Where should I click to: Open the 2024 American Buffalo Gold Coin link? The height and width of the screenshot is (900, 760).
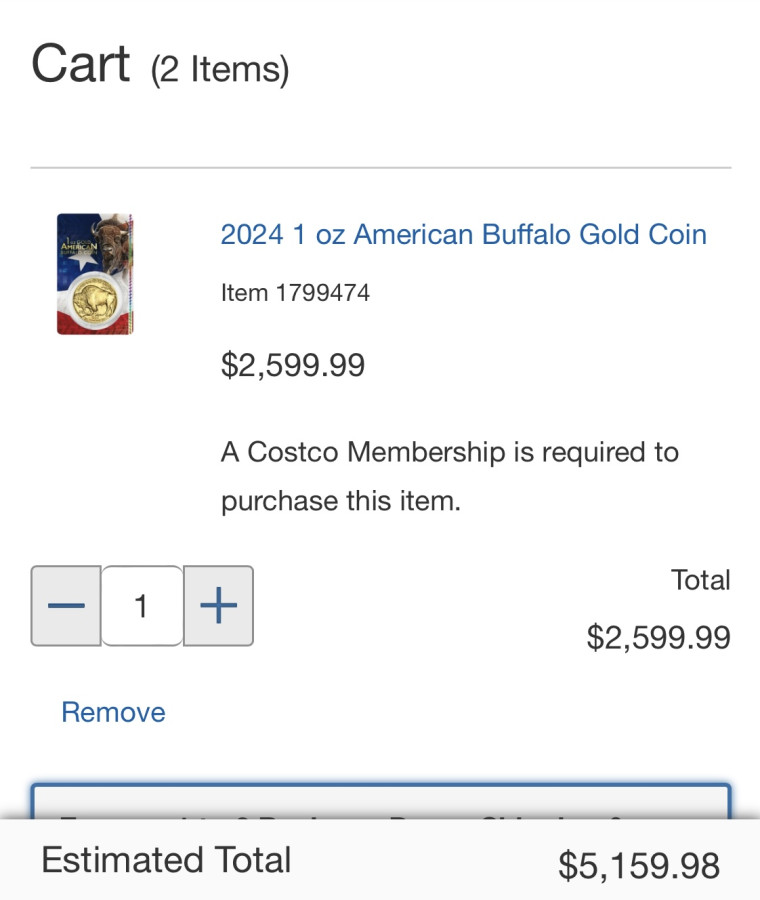pyautogui.click(x=463, y=234)
